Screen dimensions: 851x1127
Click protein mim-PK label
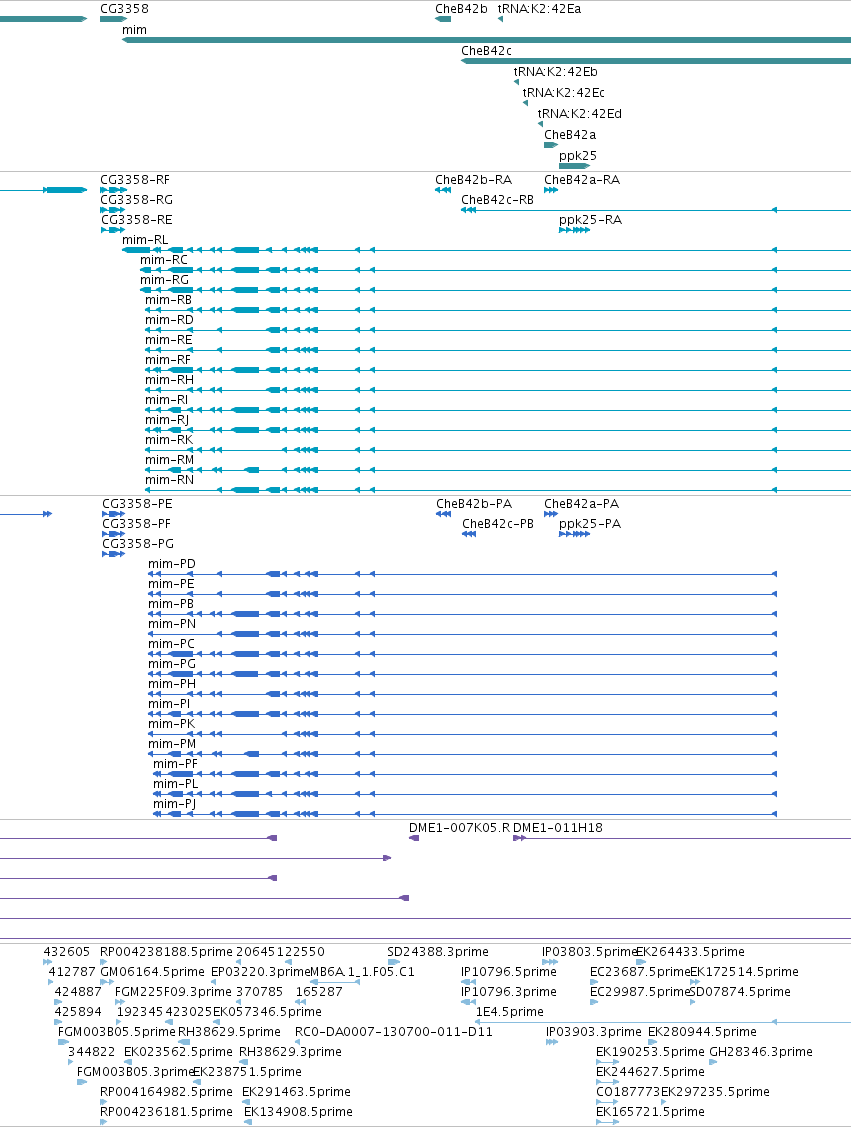pos(171,724)
